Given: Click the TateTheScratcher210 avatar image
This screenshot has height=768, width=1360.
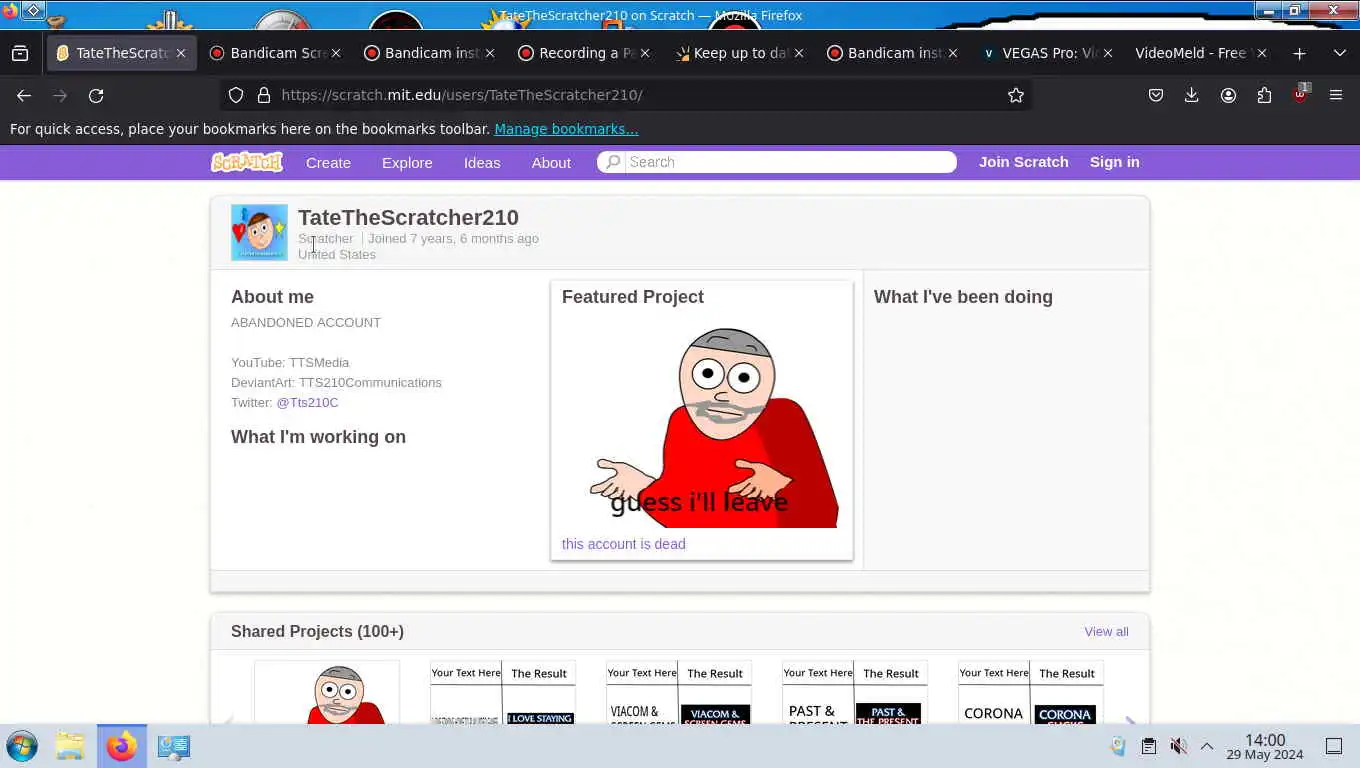Looking at the screenshot, I should pyautogui.click(x=259, y=233).
